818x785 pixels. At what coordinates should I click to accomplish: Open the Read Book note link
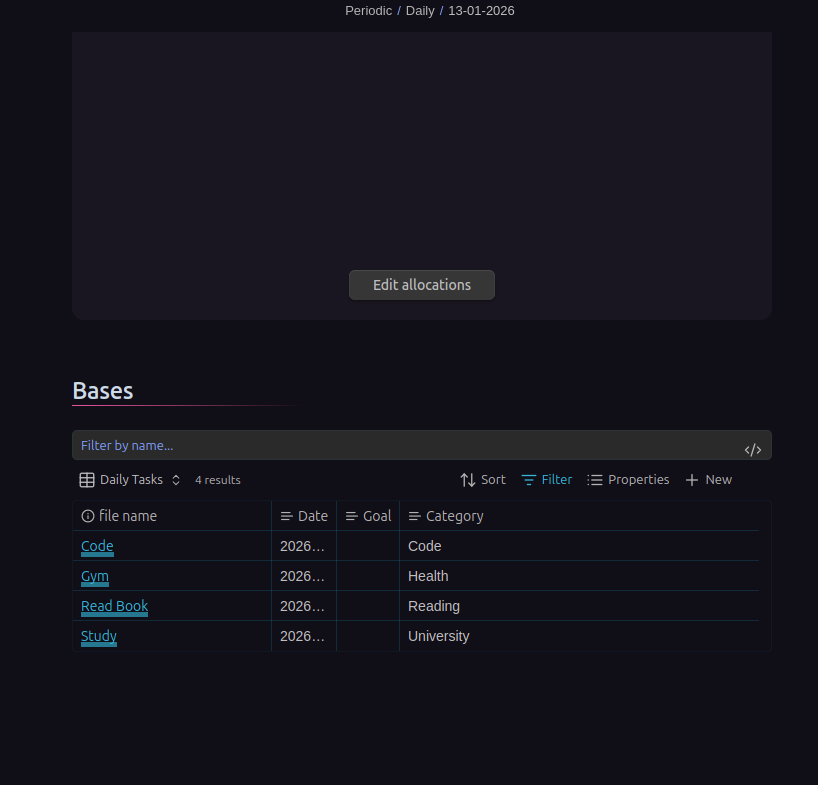(x=114, y=606)
